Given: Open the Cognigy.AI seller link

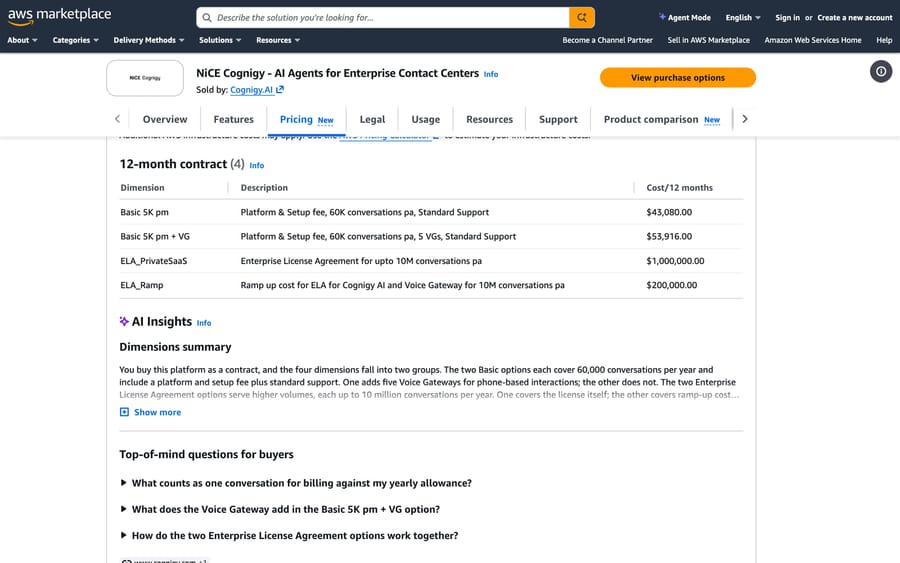Looking at the screenshot, I should pos(251,90).
